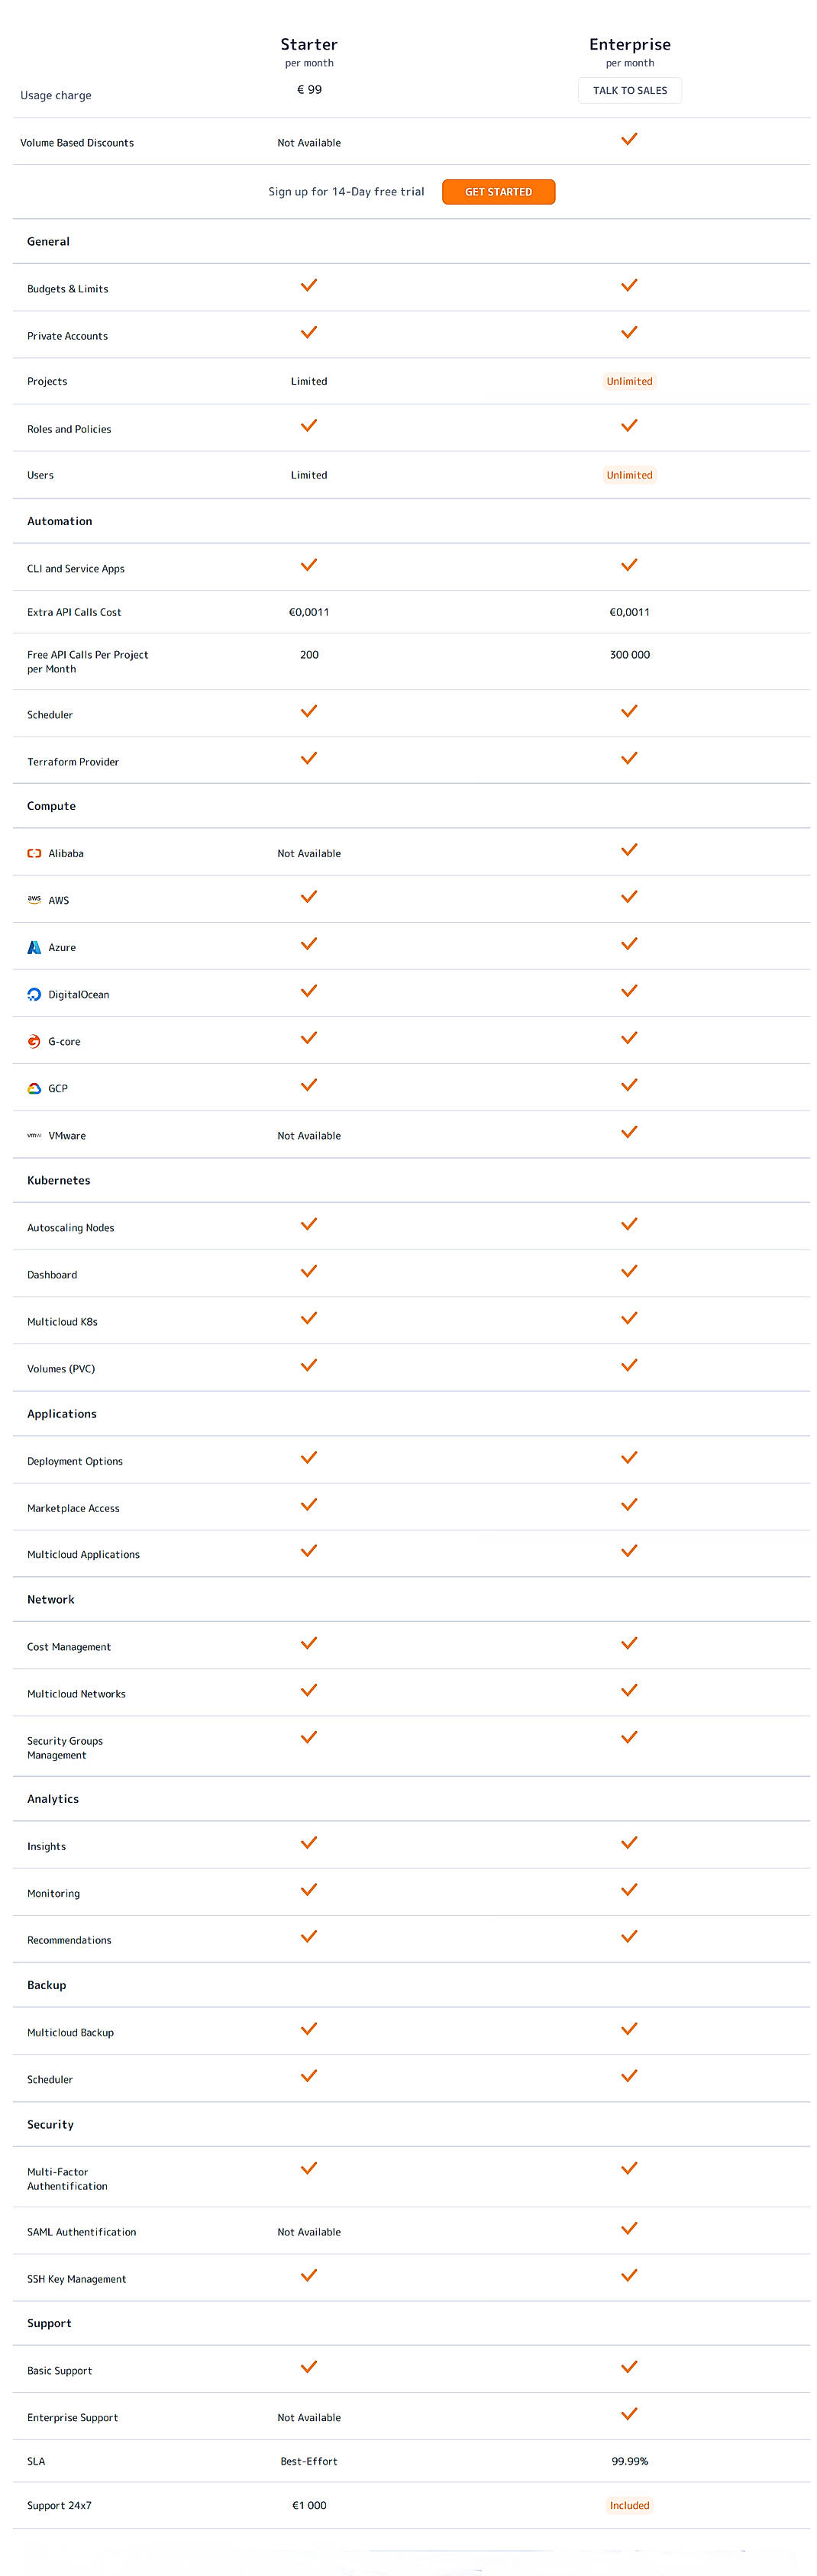
Task: Click the DigitalOcean icon
Action: pyautogui.click(x=34, y=994)
